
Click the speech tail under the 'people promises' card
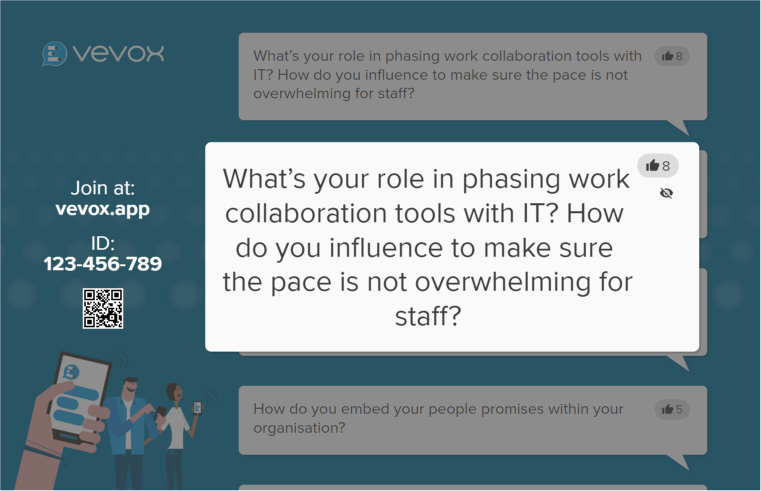pos(680,461)
